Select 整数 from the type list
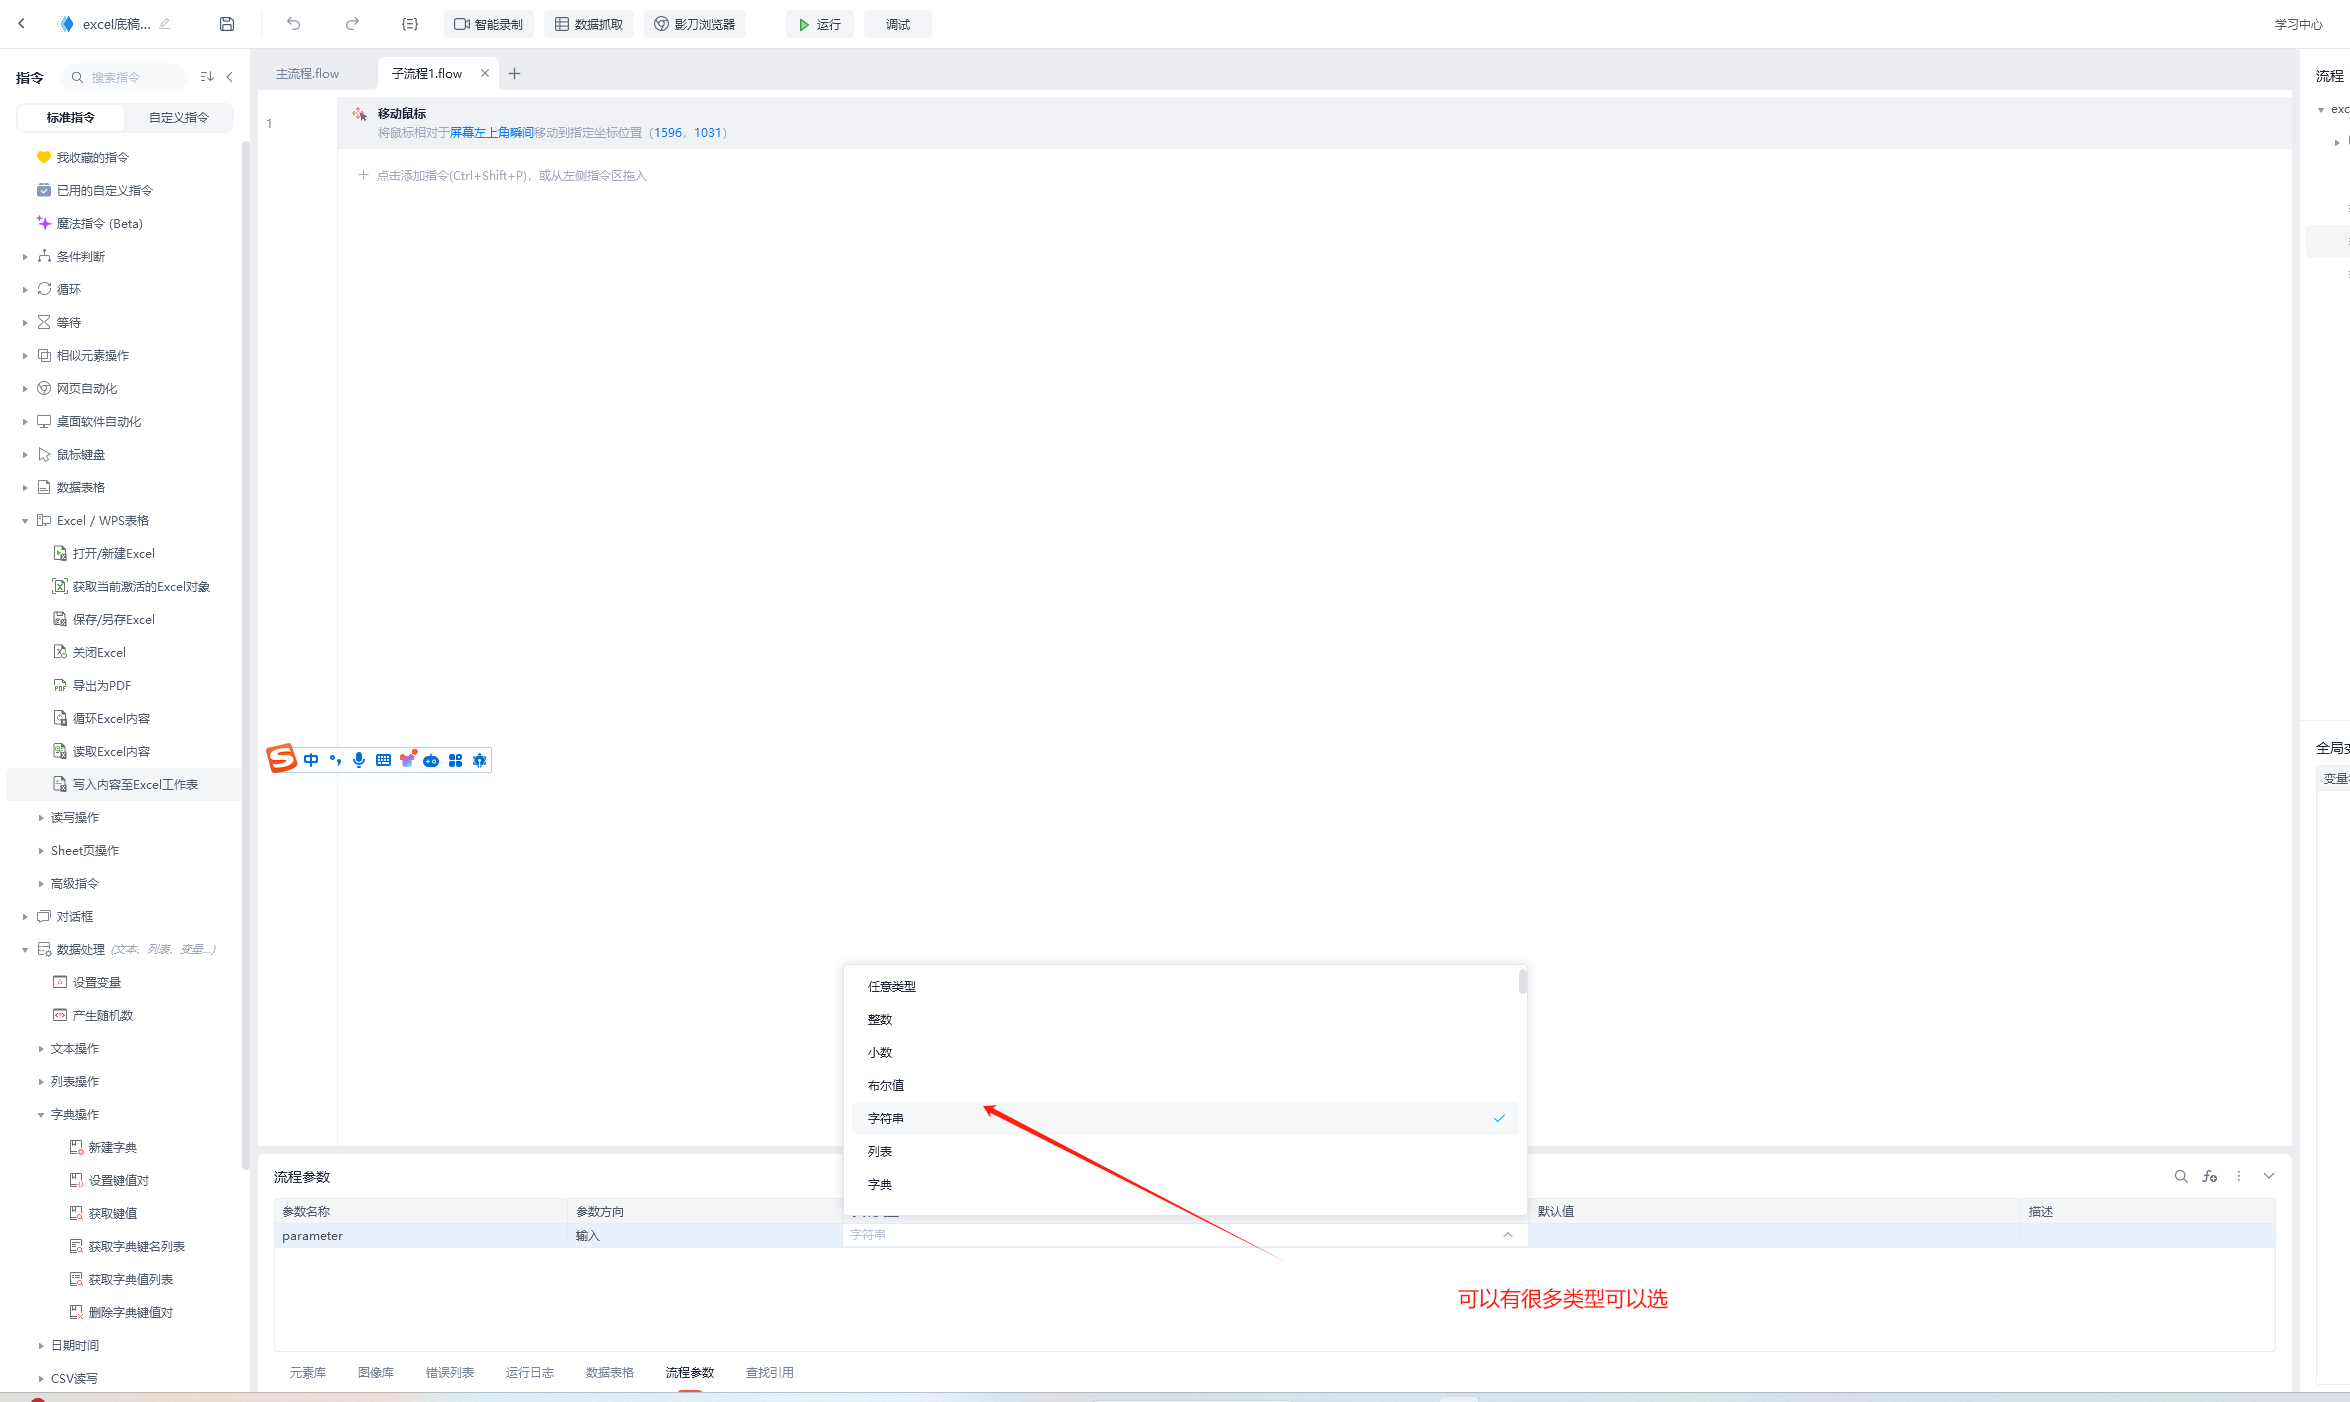The width and height of the screenshot is (2350, 1402). (x=880, y=1019)
